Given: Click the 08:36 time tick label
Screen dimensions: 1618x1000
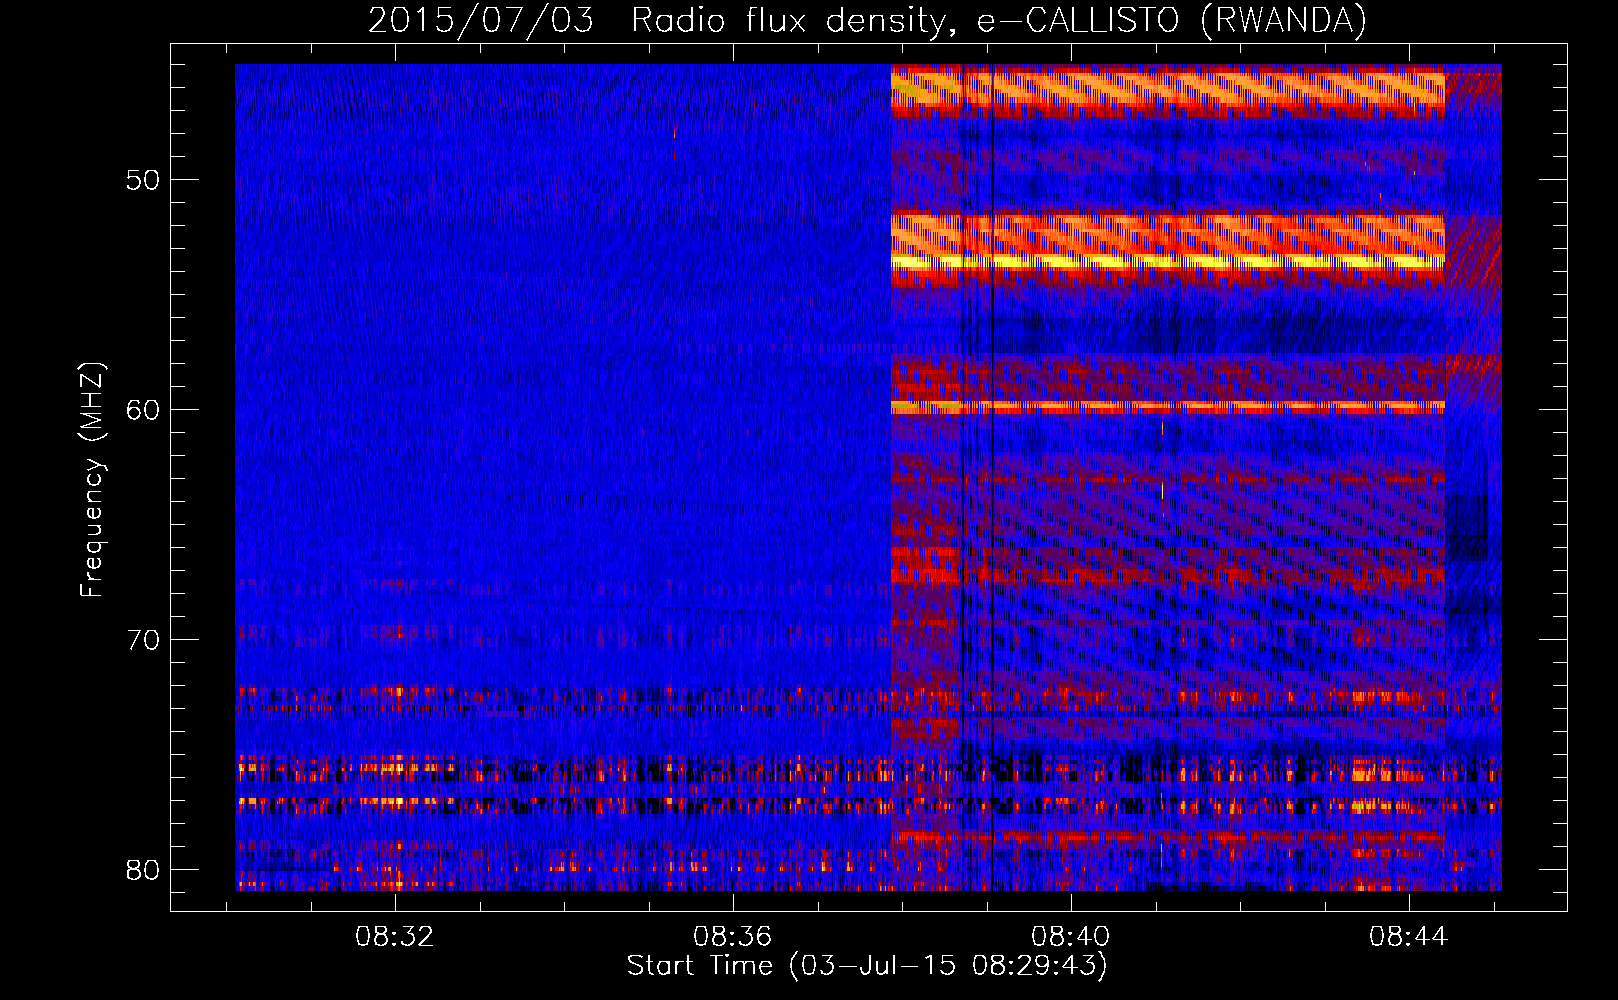Looking at the screenshot, I should click(x=733, y=937).
